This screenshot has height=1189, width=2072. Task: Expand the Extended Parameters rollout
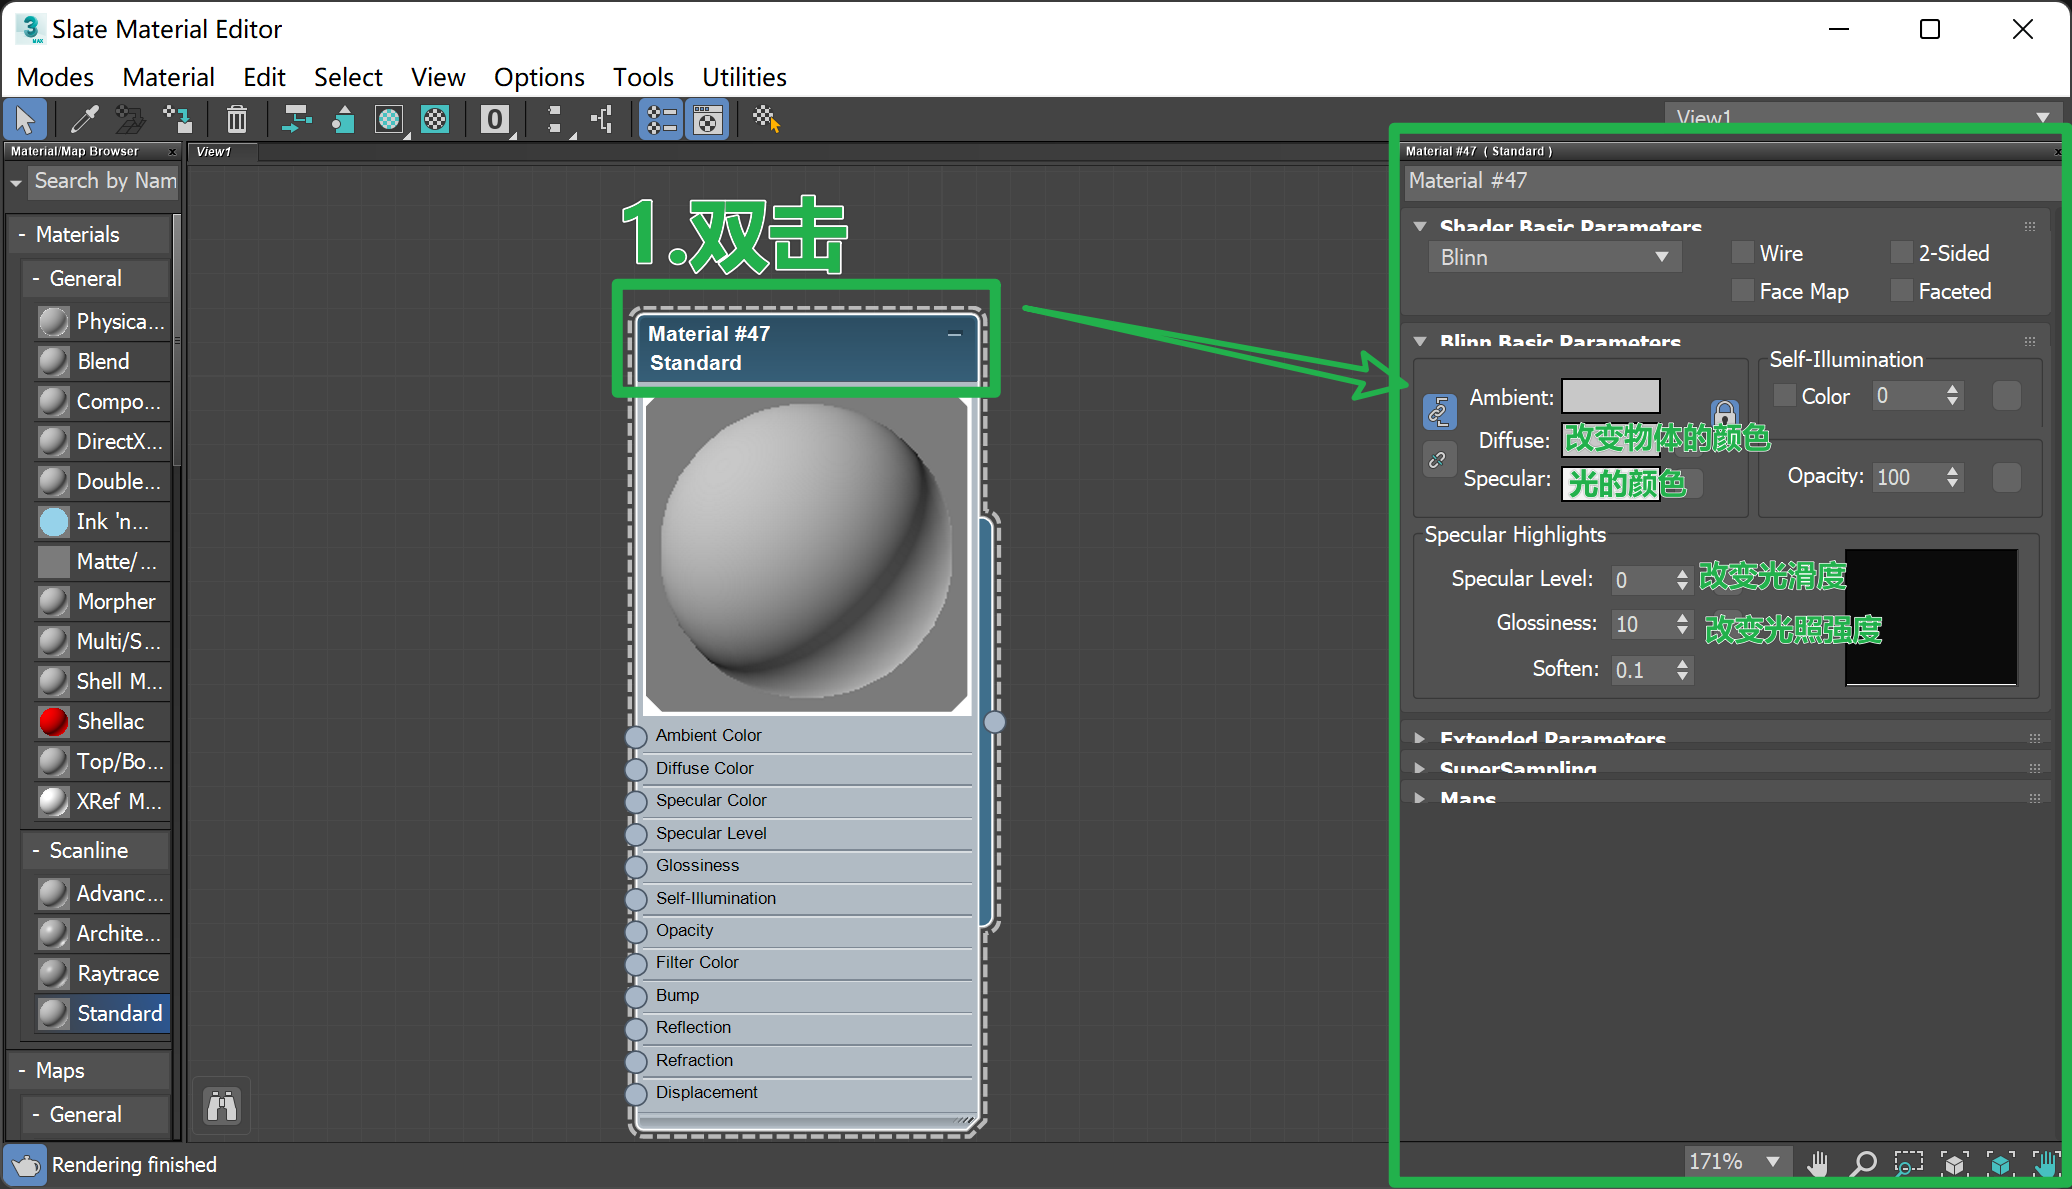(x=1552, y=738)
